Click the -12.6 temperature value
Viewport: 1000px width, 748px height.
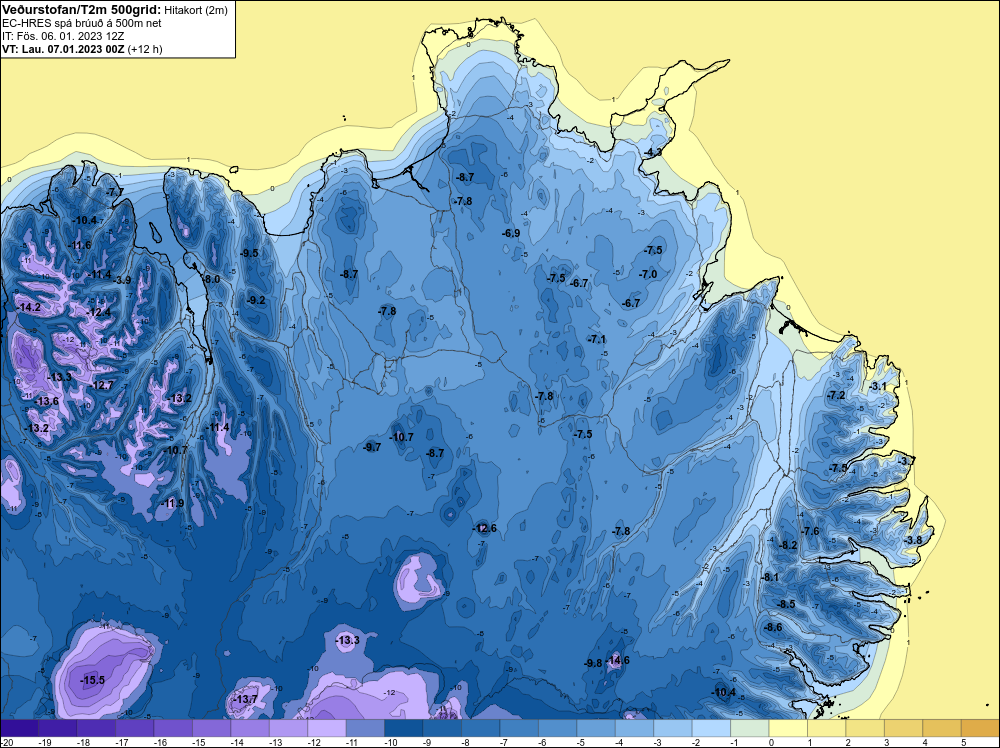pyautogui.click(x=484, y=529)
